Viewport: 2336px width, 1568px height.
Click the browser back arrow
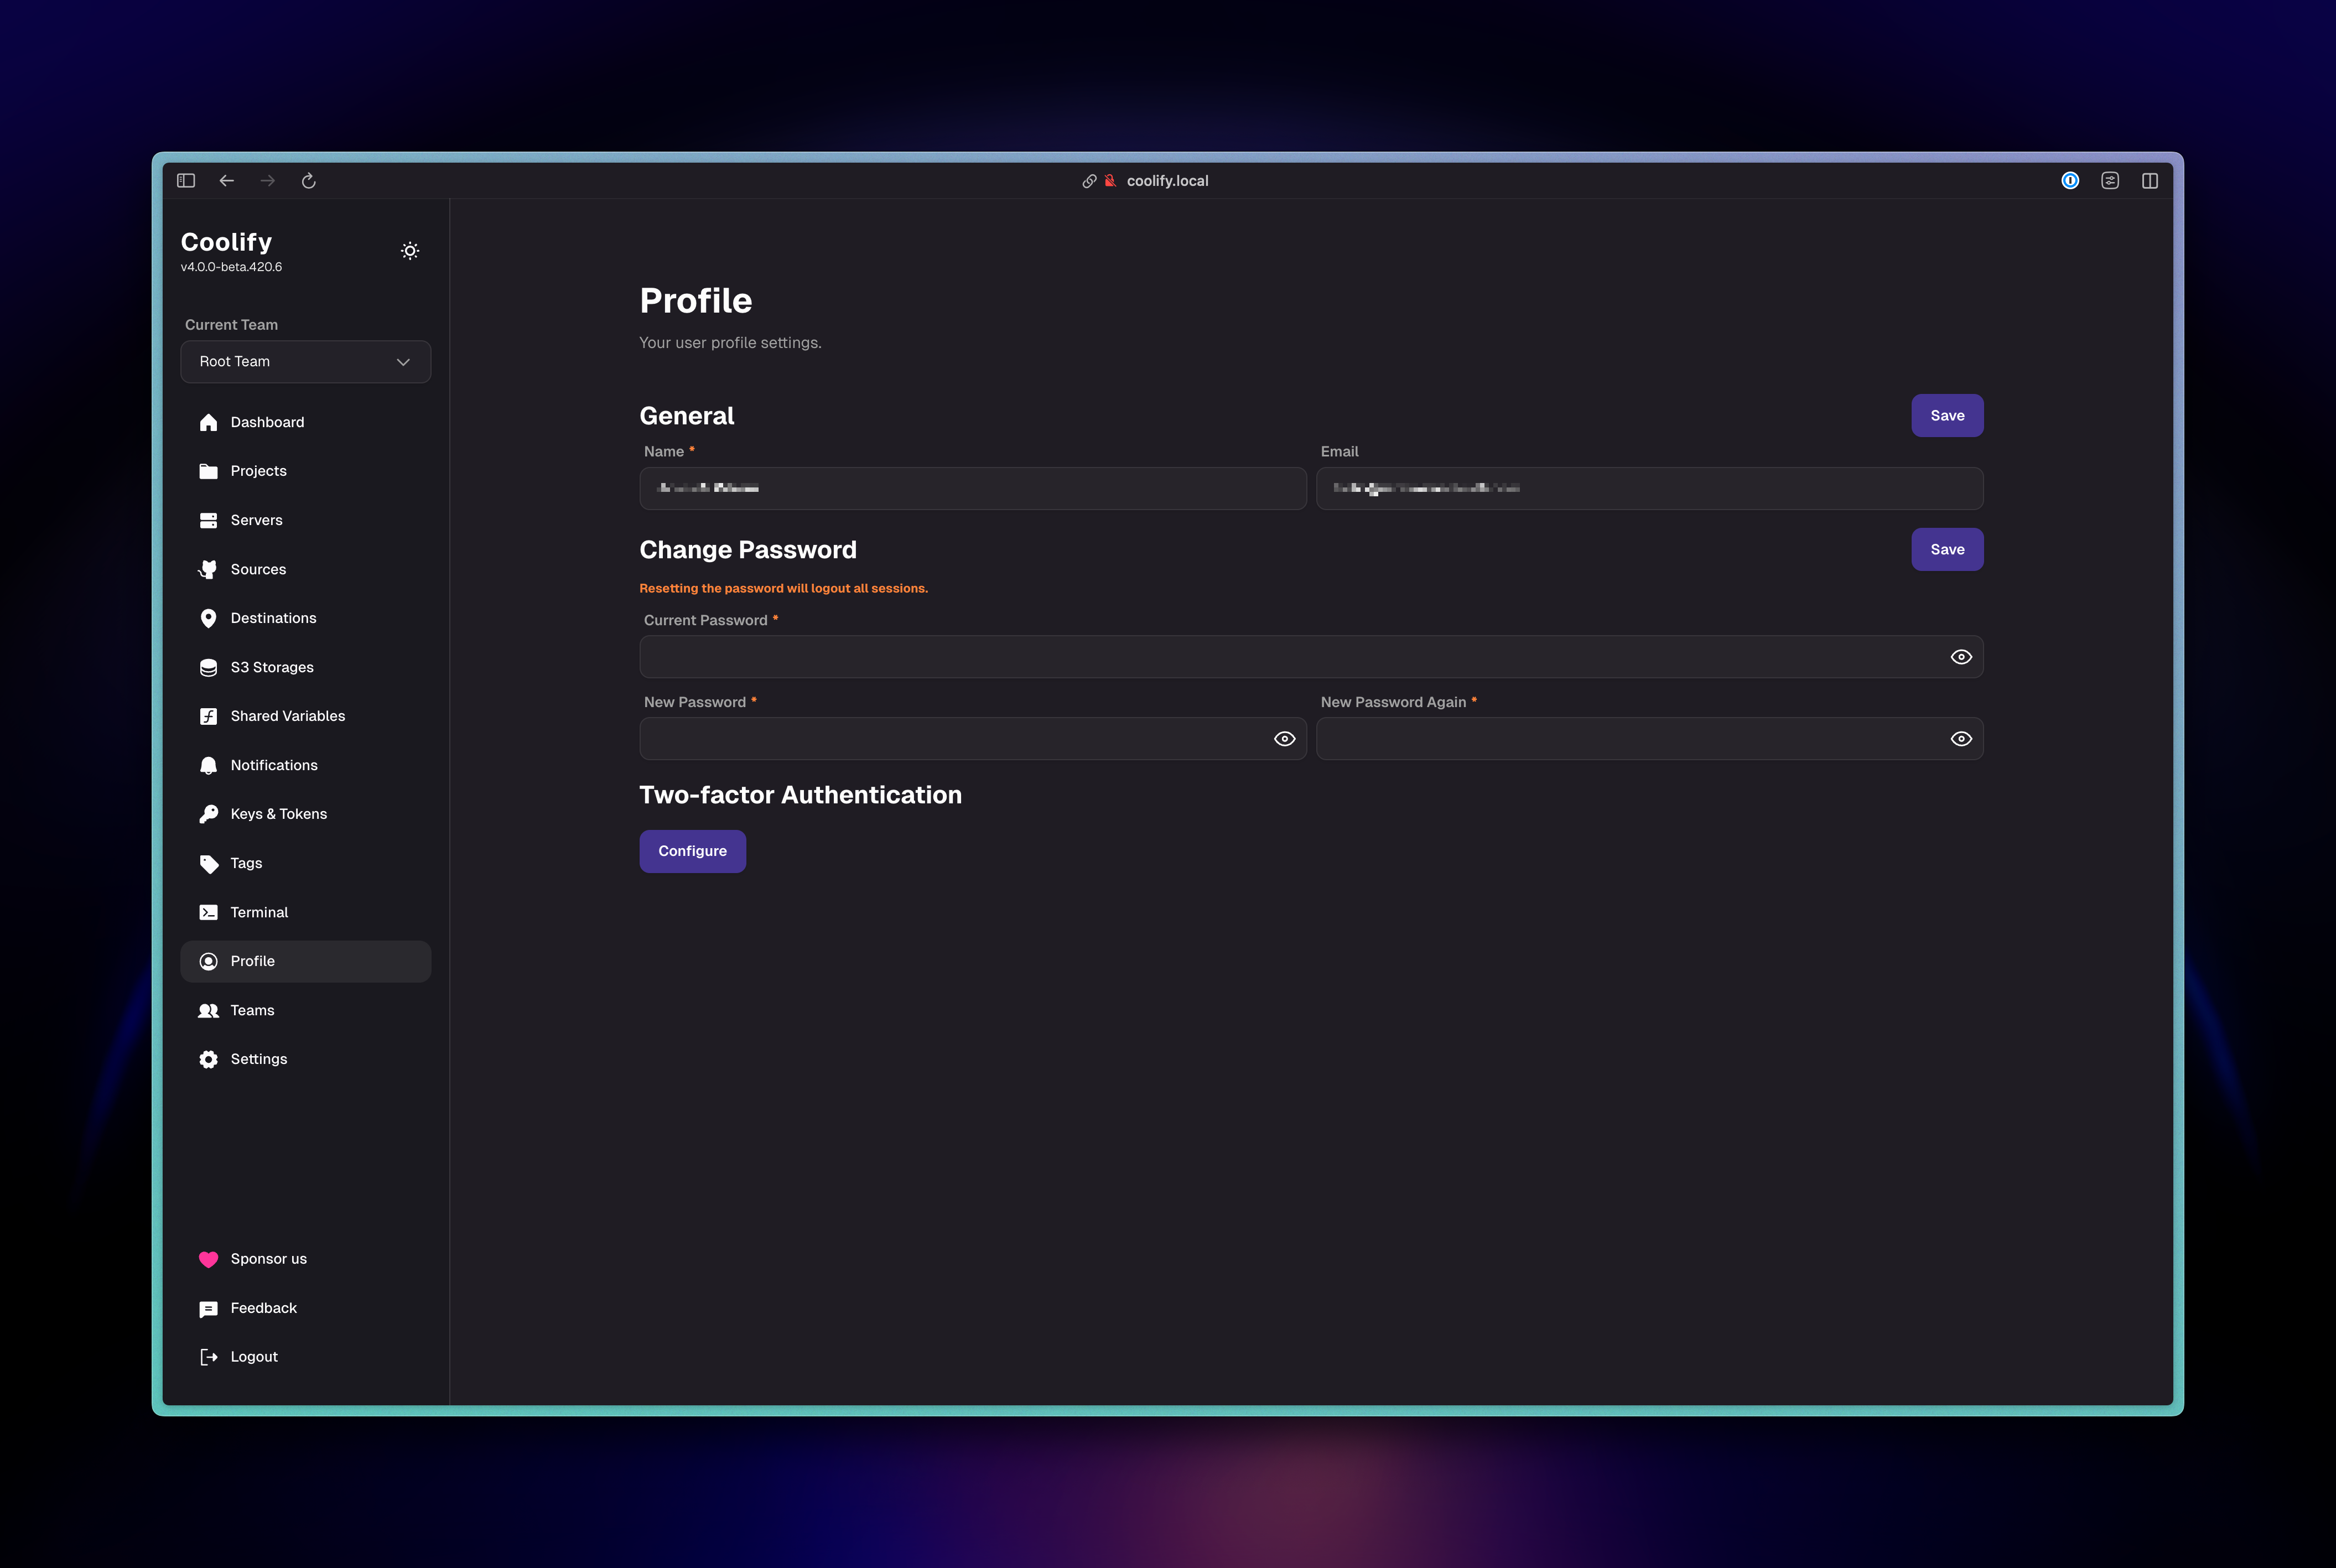click(226, 181)
